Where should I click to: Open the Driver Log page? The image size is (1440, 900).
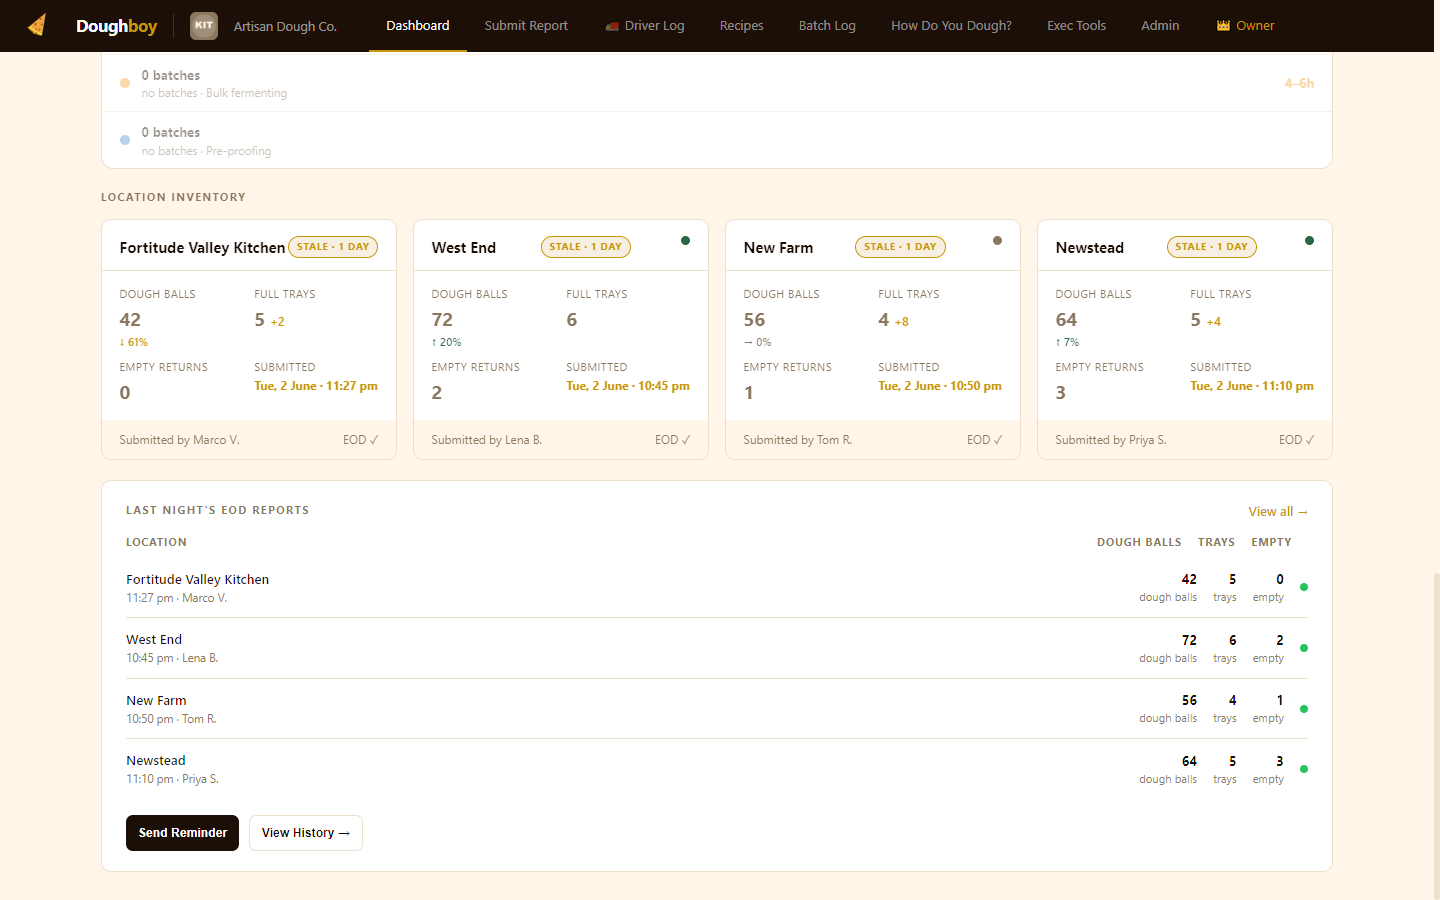645,26
